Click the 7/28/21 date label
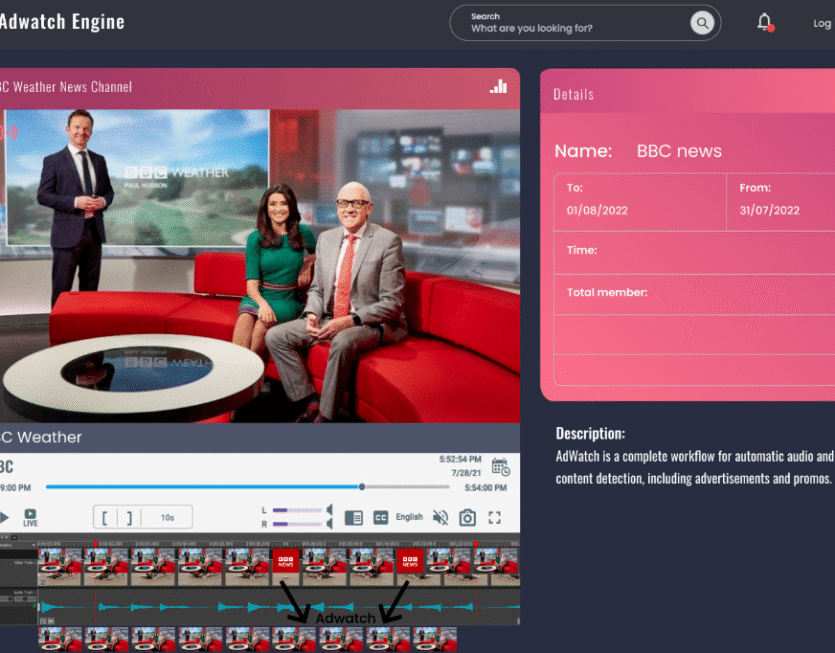The width and height of the screenshot is (835, 653). tap(466, 473)
